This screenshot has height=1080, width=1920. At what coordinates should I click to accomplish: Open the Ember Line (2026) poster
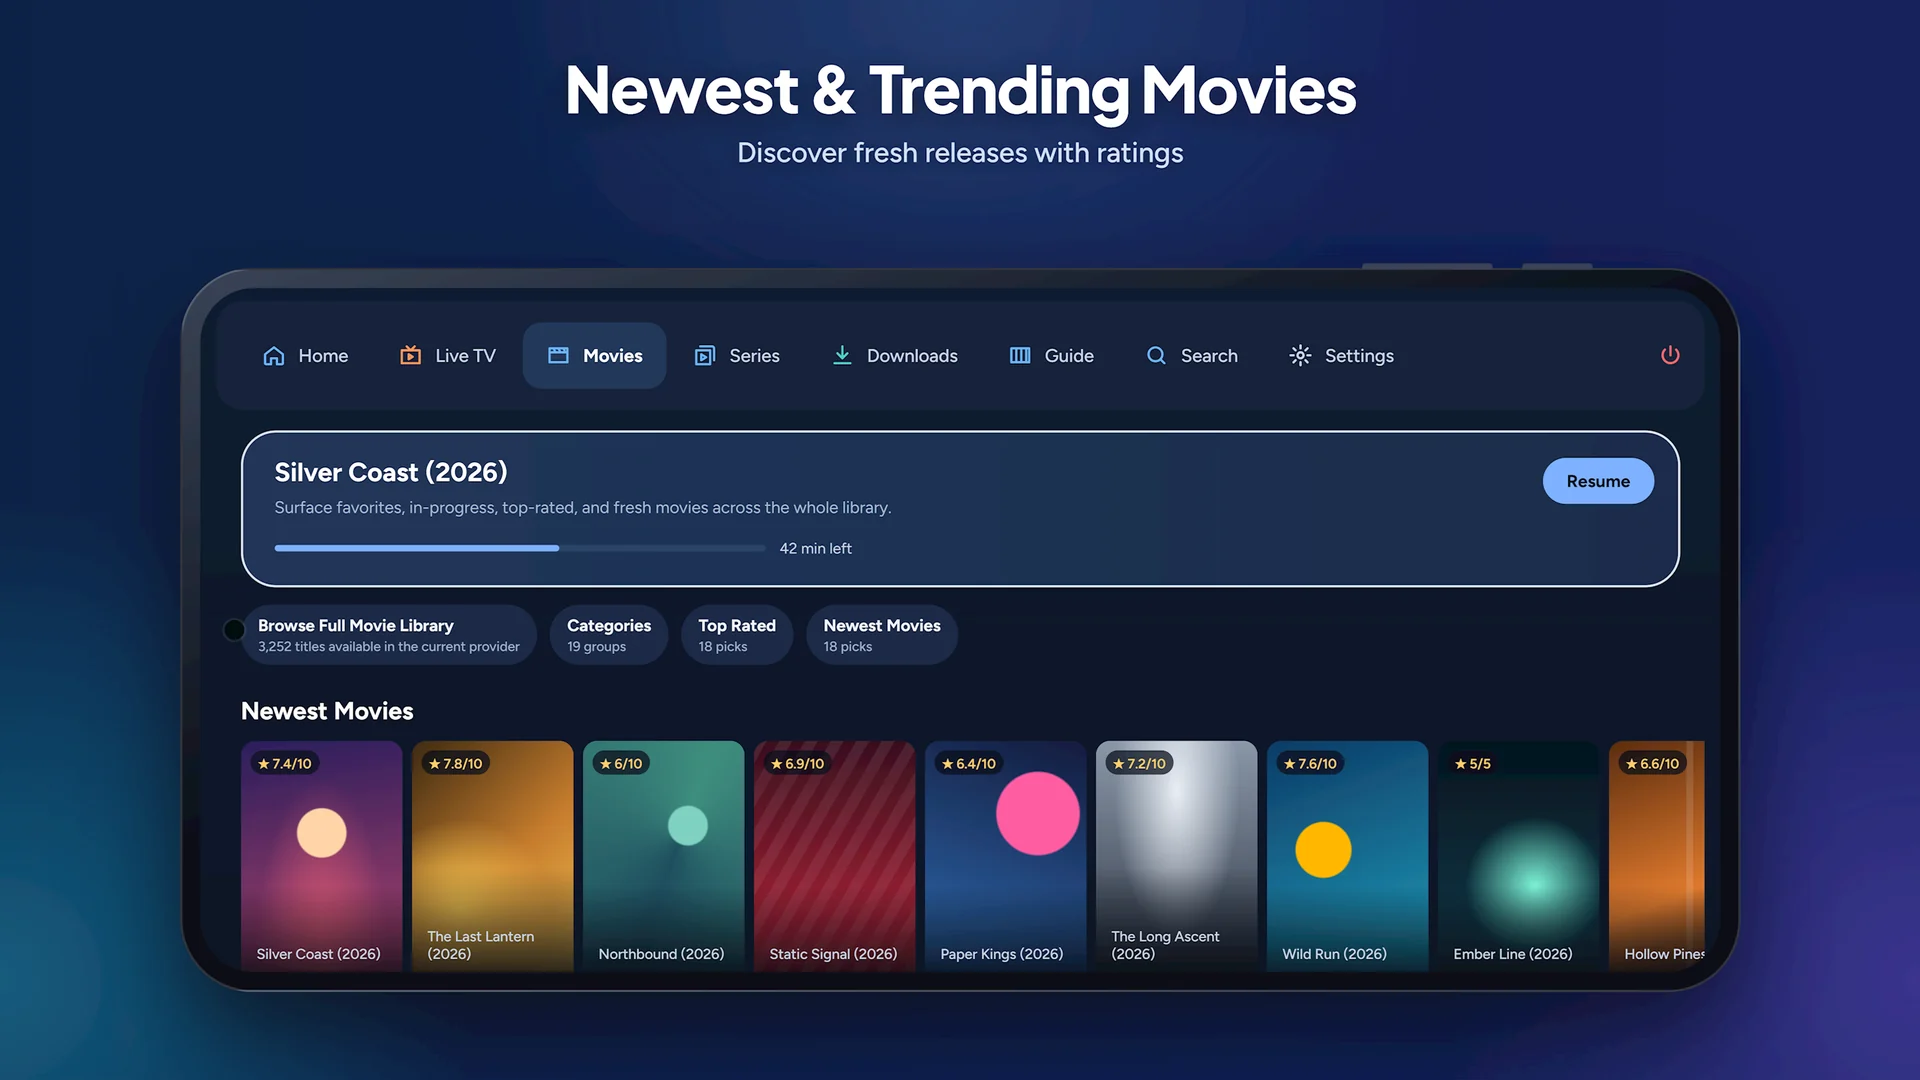[1518, 856]
